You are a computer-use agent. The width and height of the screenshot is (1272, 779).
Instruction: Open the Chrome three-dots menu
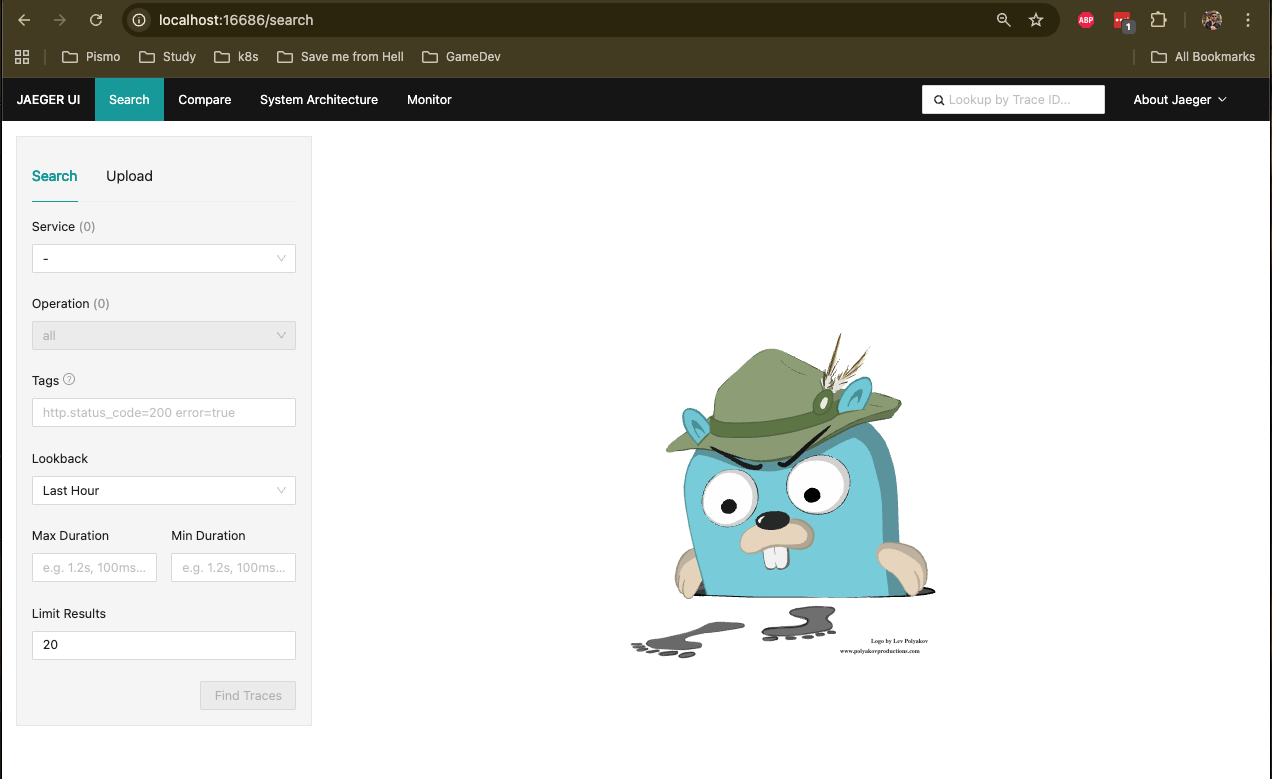coord(1247,20)
